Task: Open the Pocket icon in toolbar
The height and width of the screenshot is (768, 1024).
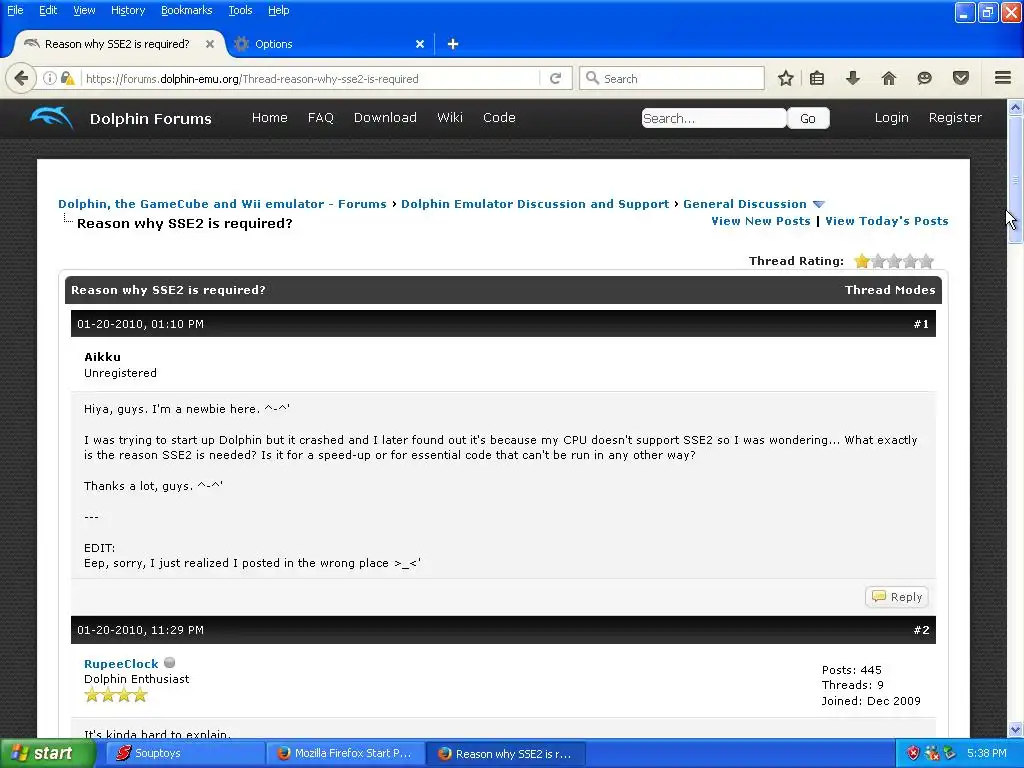Action: (x=961, y=78)
